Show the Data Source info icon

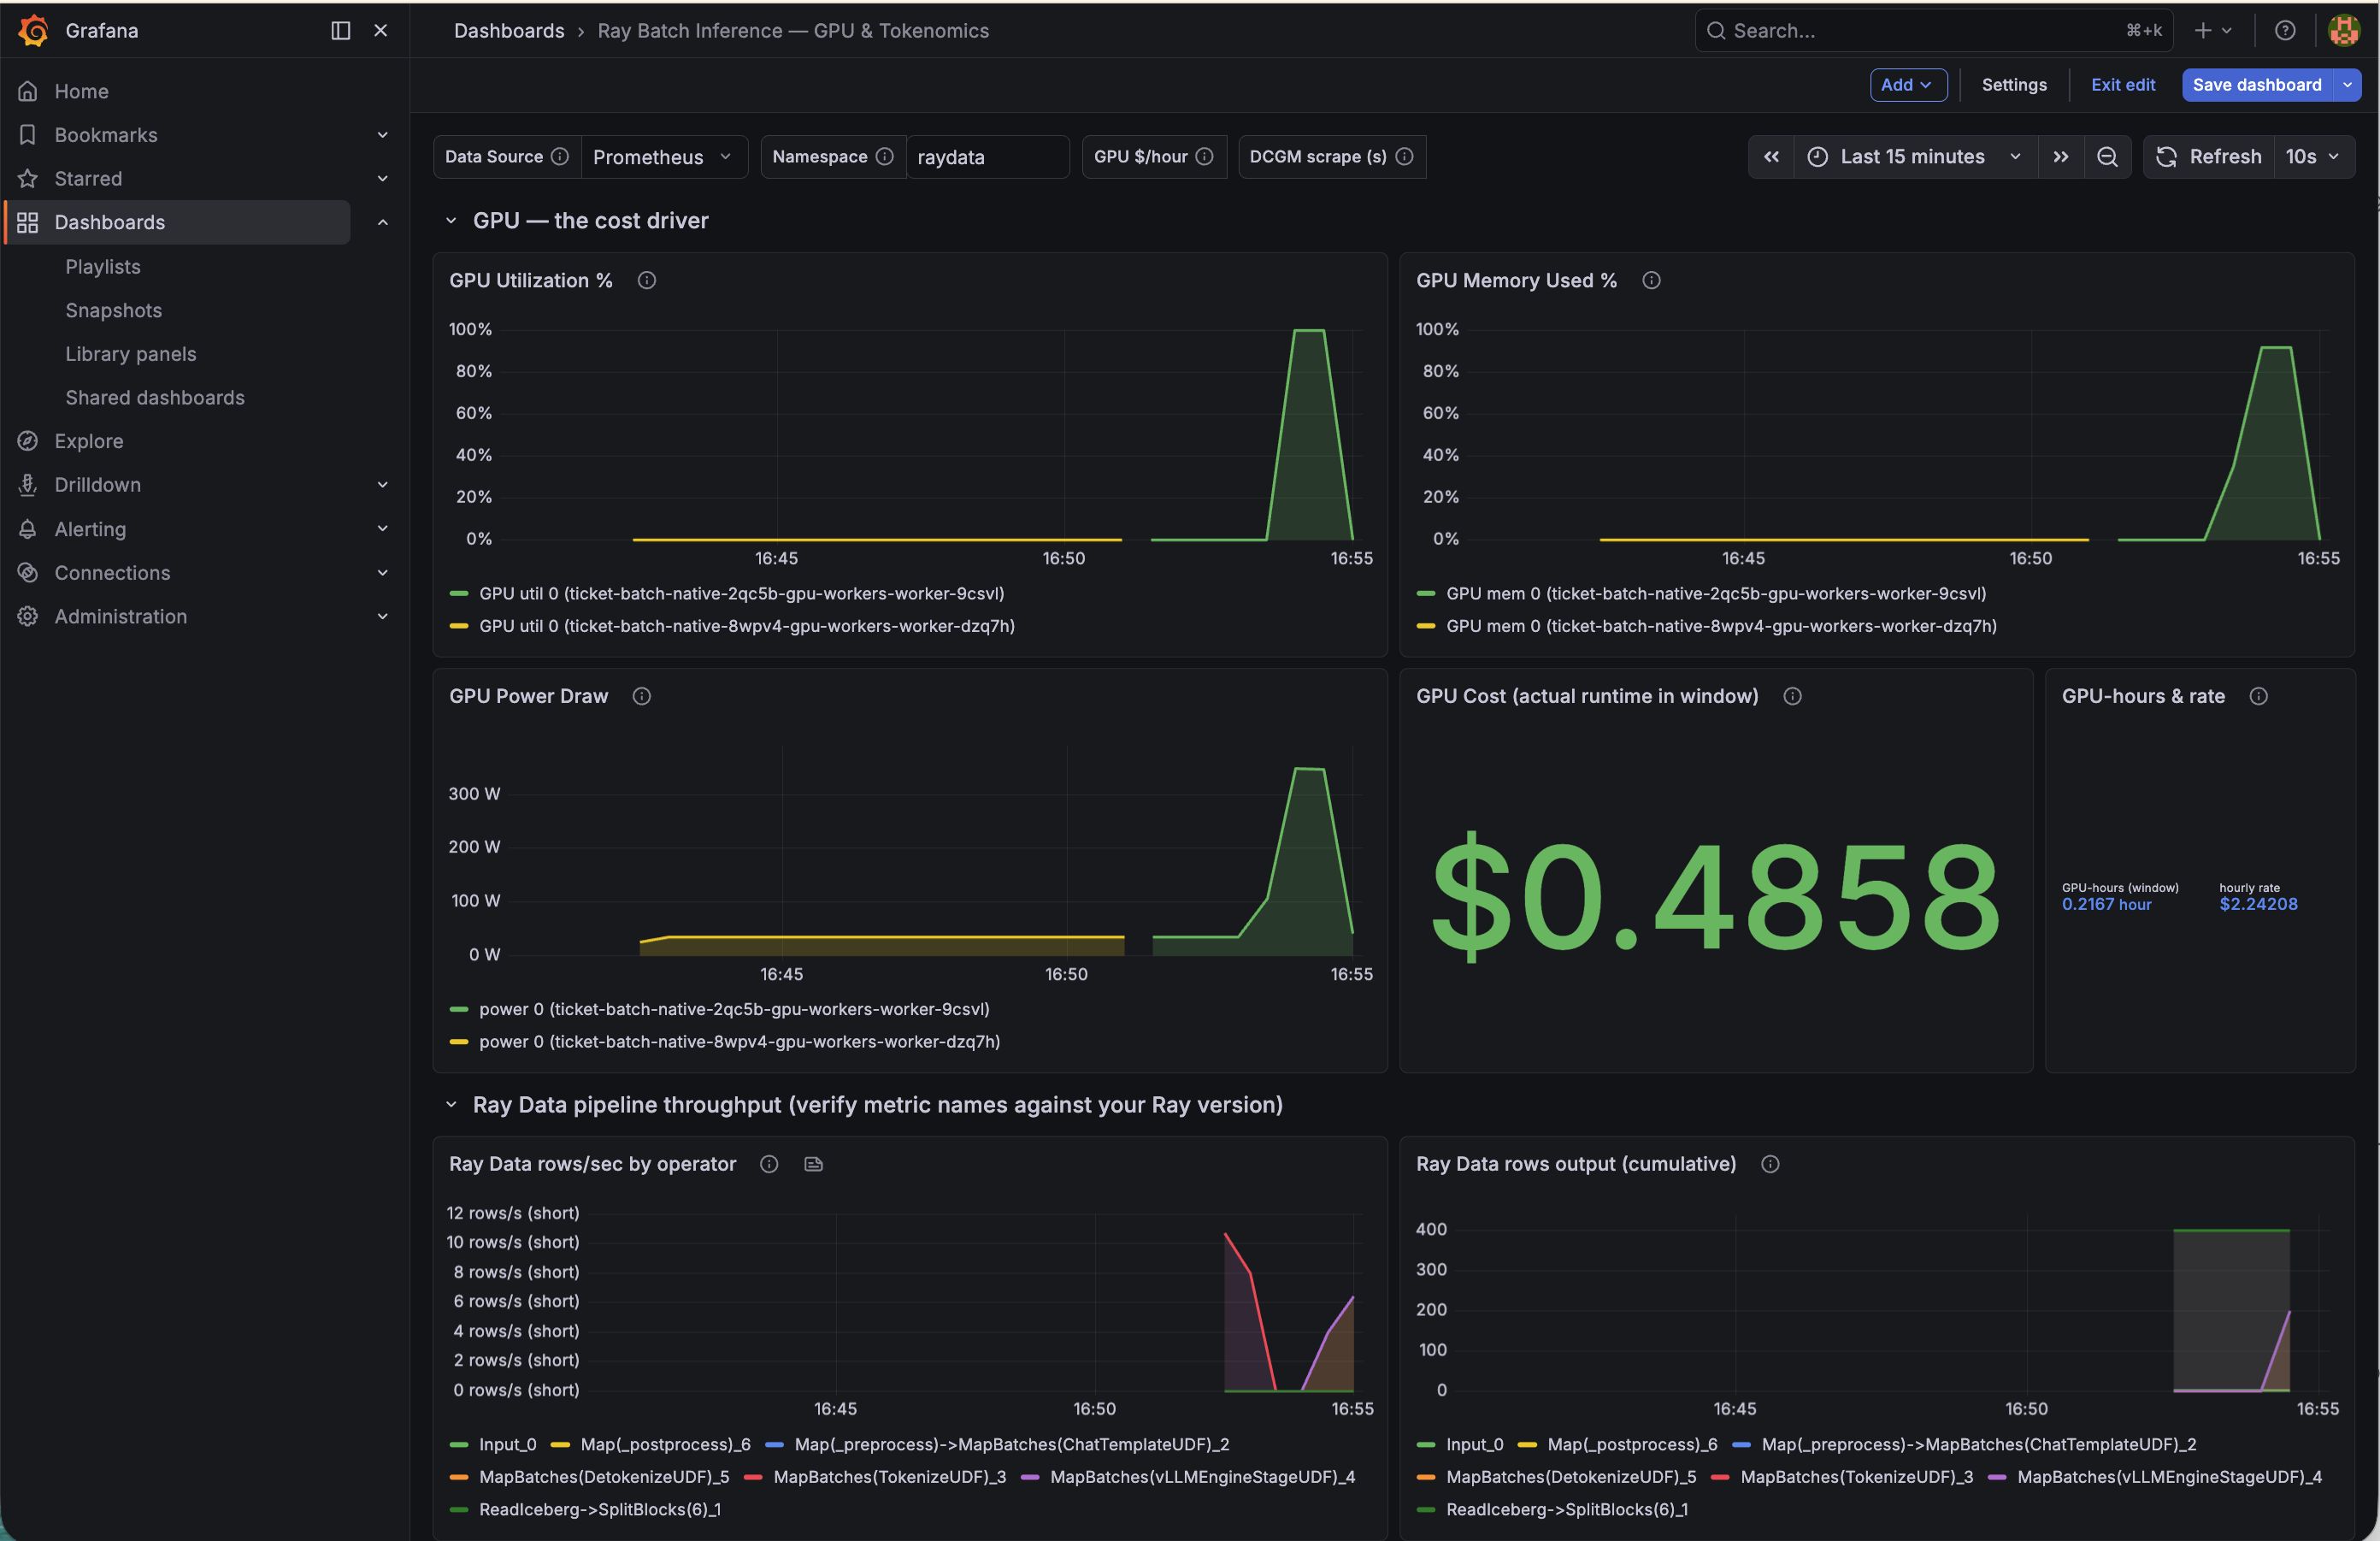coord(560,157)
